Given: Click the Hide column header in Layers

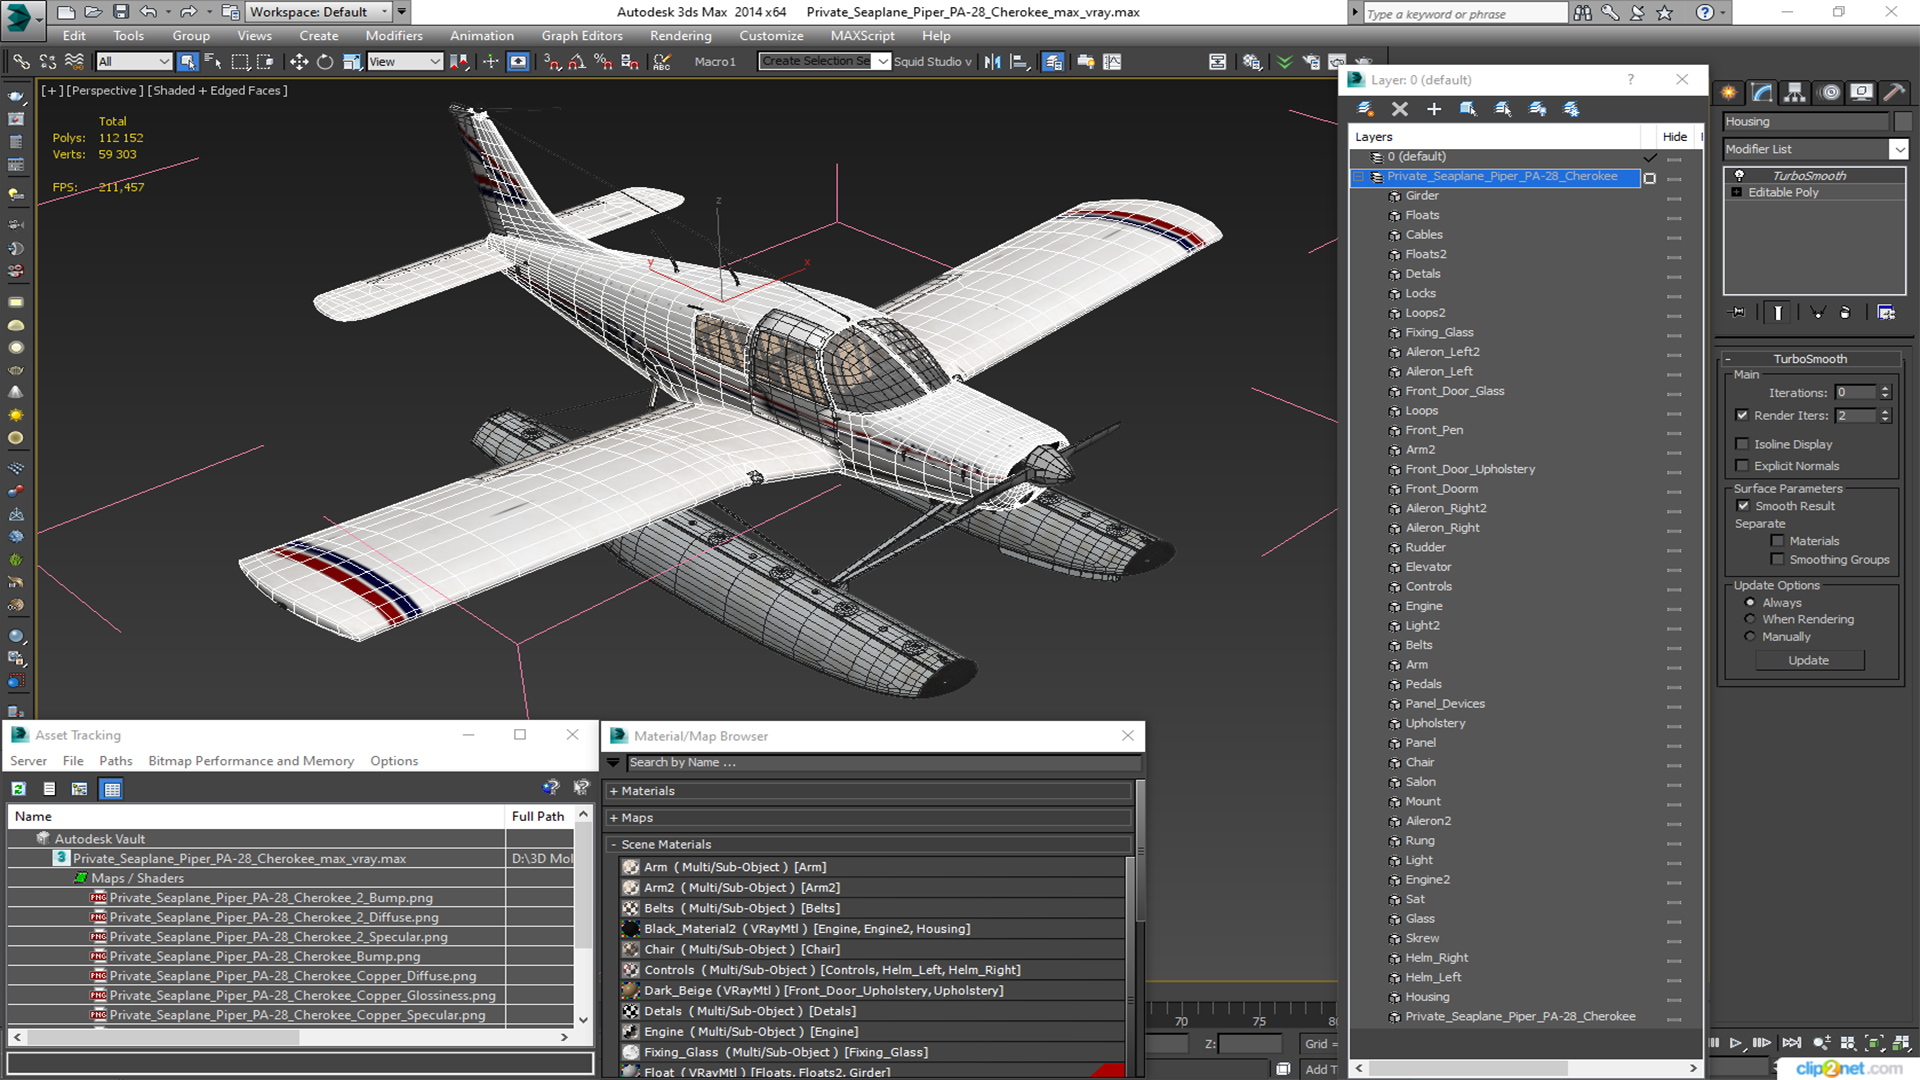Looking at the screenshot, I should click(x=1675, y=137).
